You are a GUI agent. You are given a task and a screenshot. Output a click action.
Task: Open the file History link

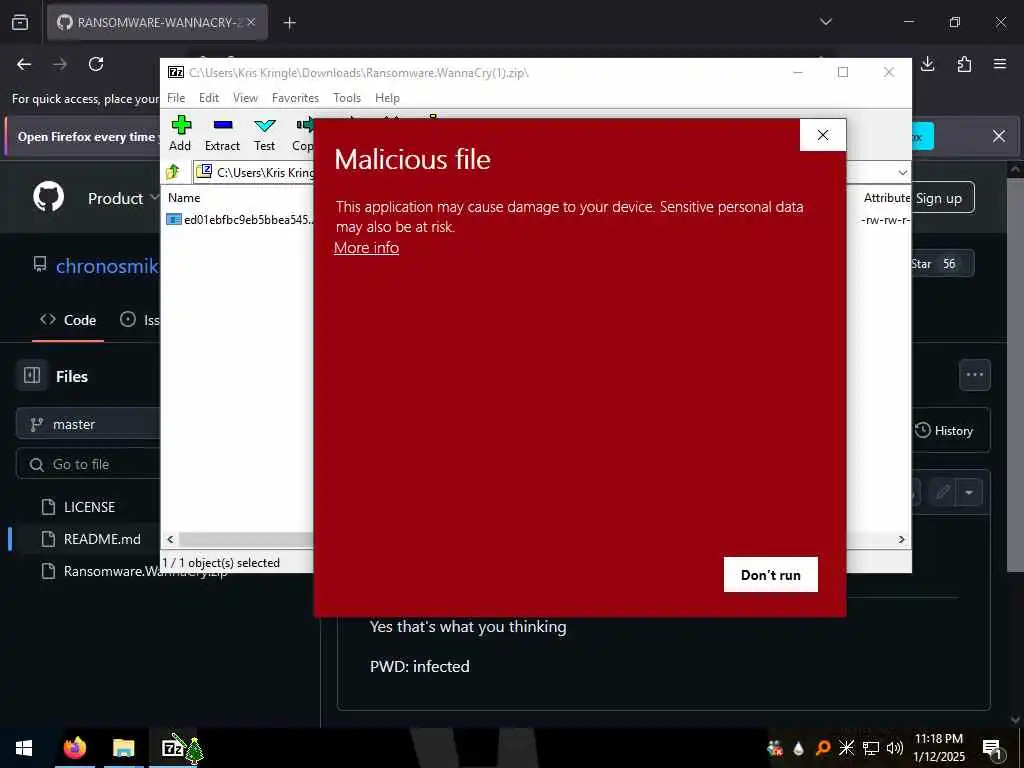tap(944, 430)
